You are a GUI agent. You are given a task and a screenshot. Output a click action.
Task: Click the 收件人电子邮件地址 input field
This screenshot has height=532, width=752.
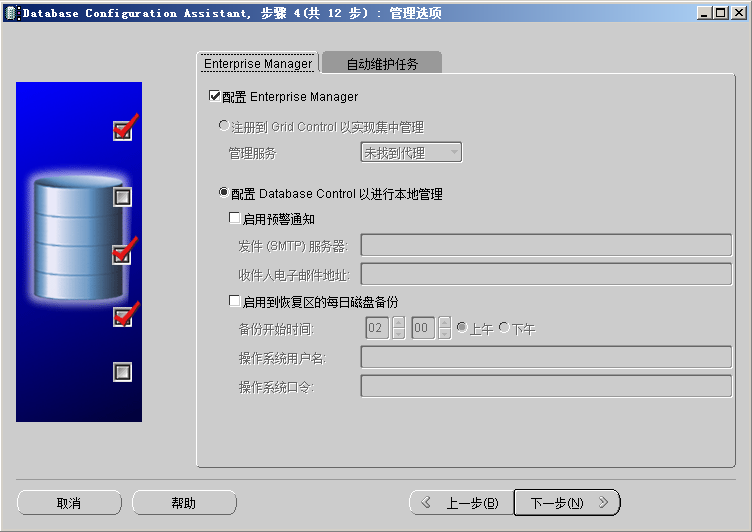[546, 274]
